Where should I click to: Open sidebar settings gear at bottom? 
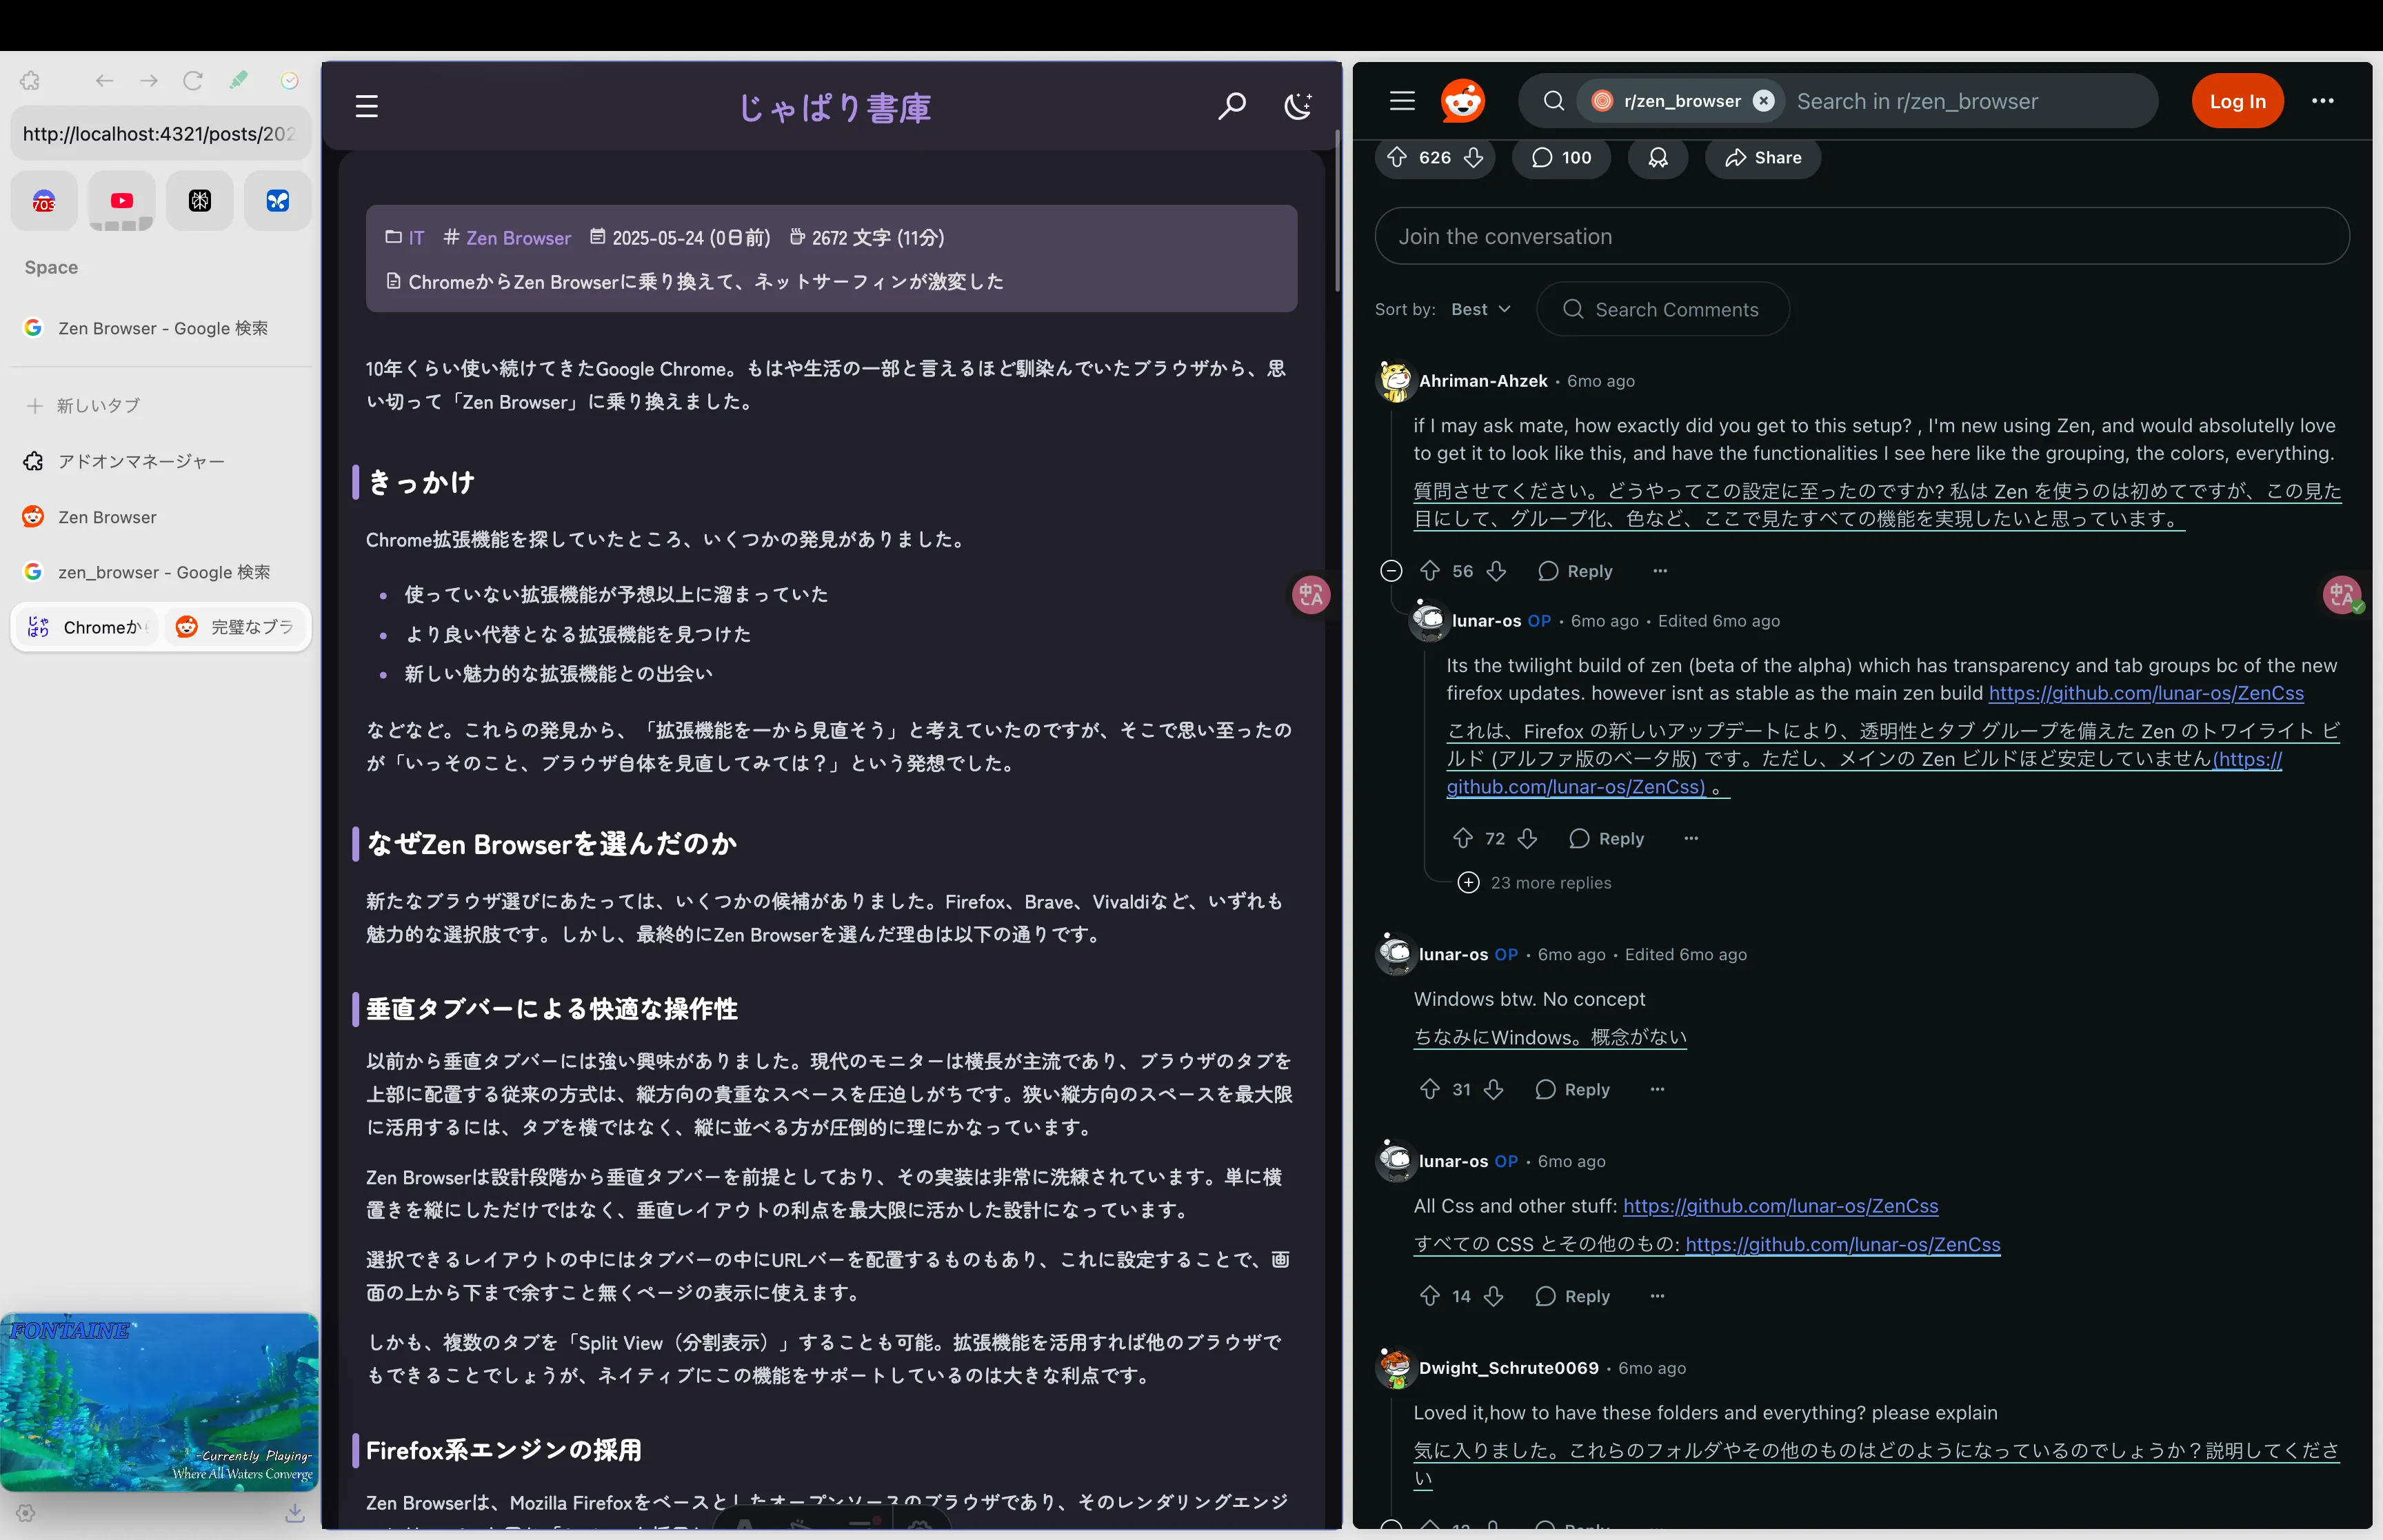click(x=26, y=1513)
